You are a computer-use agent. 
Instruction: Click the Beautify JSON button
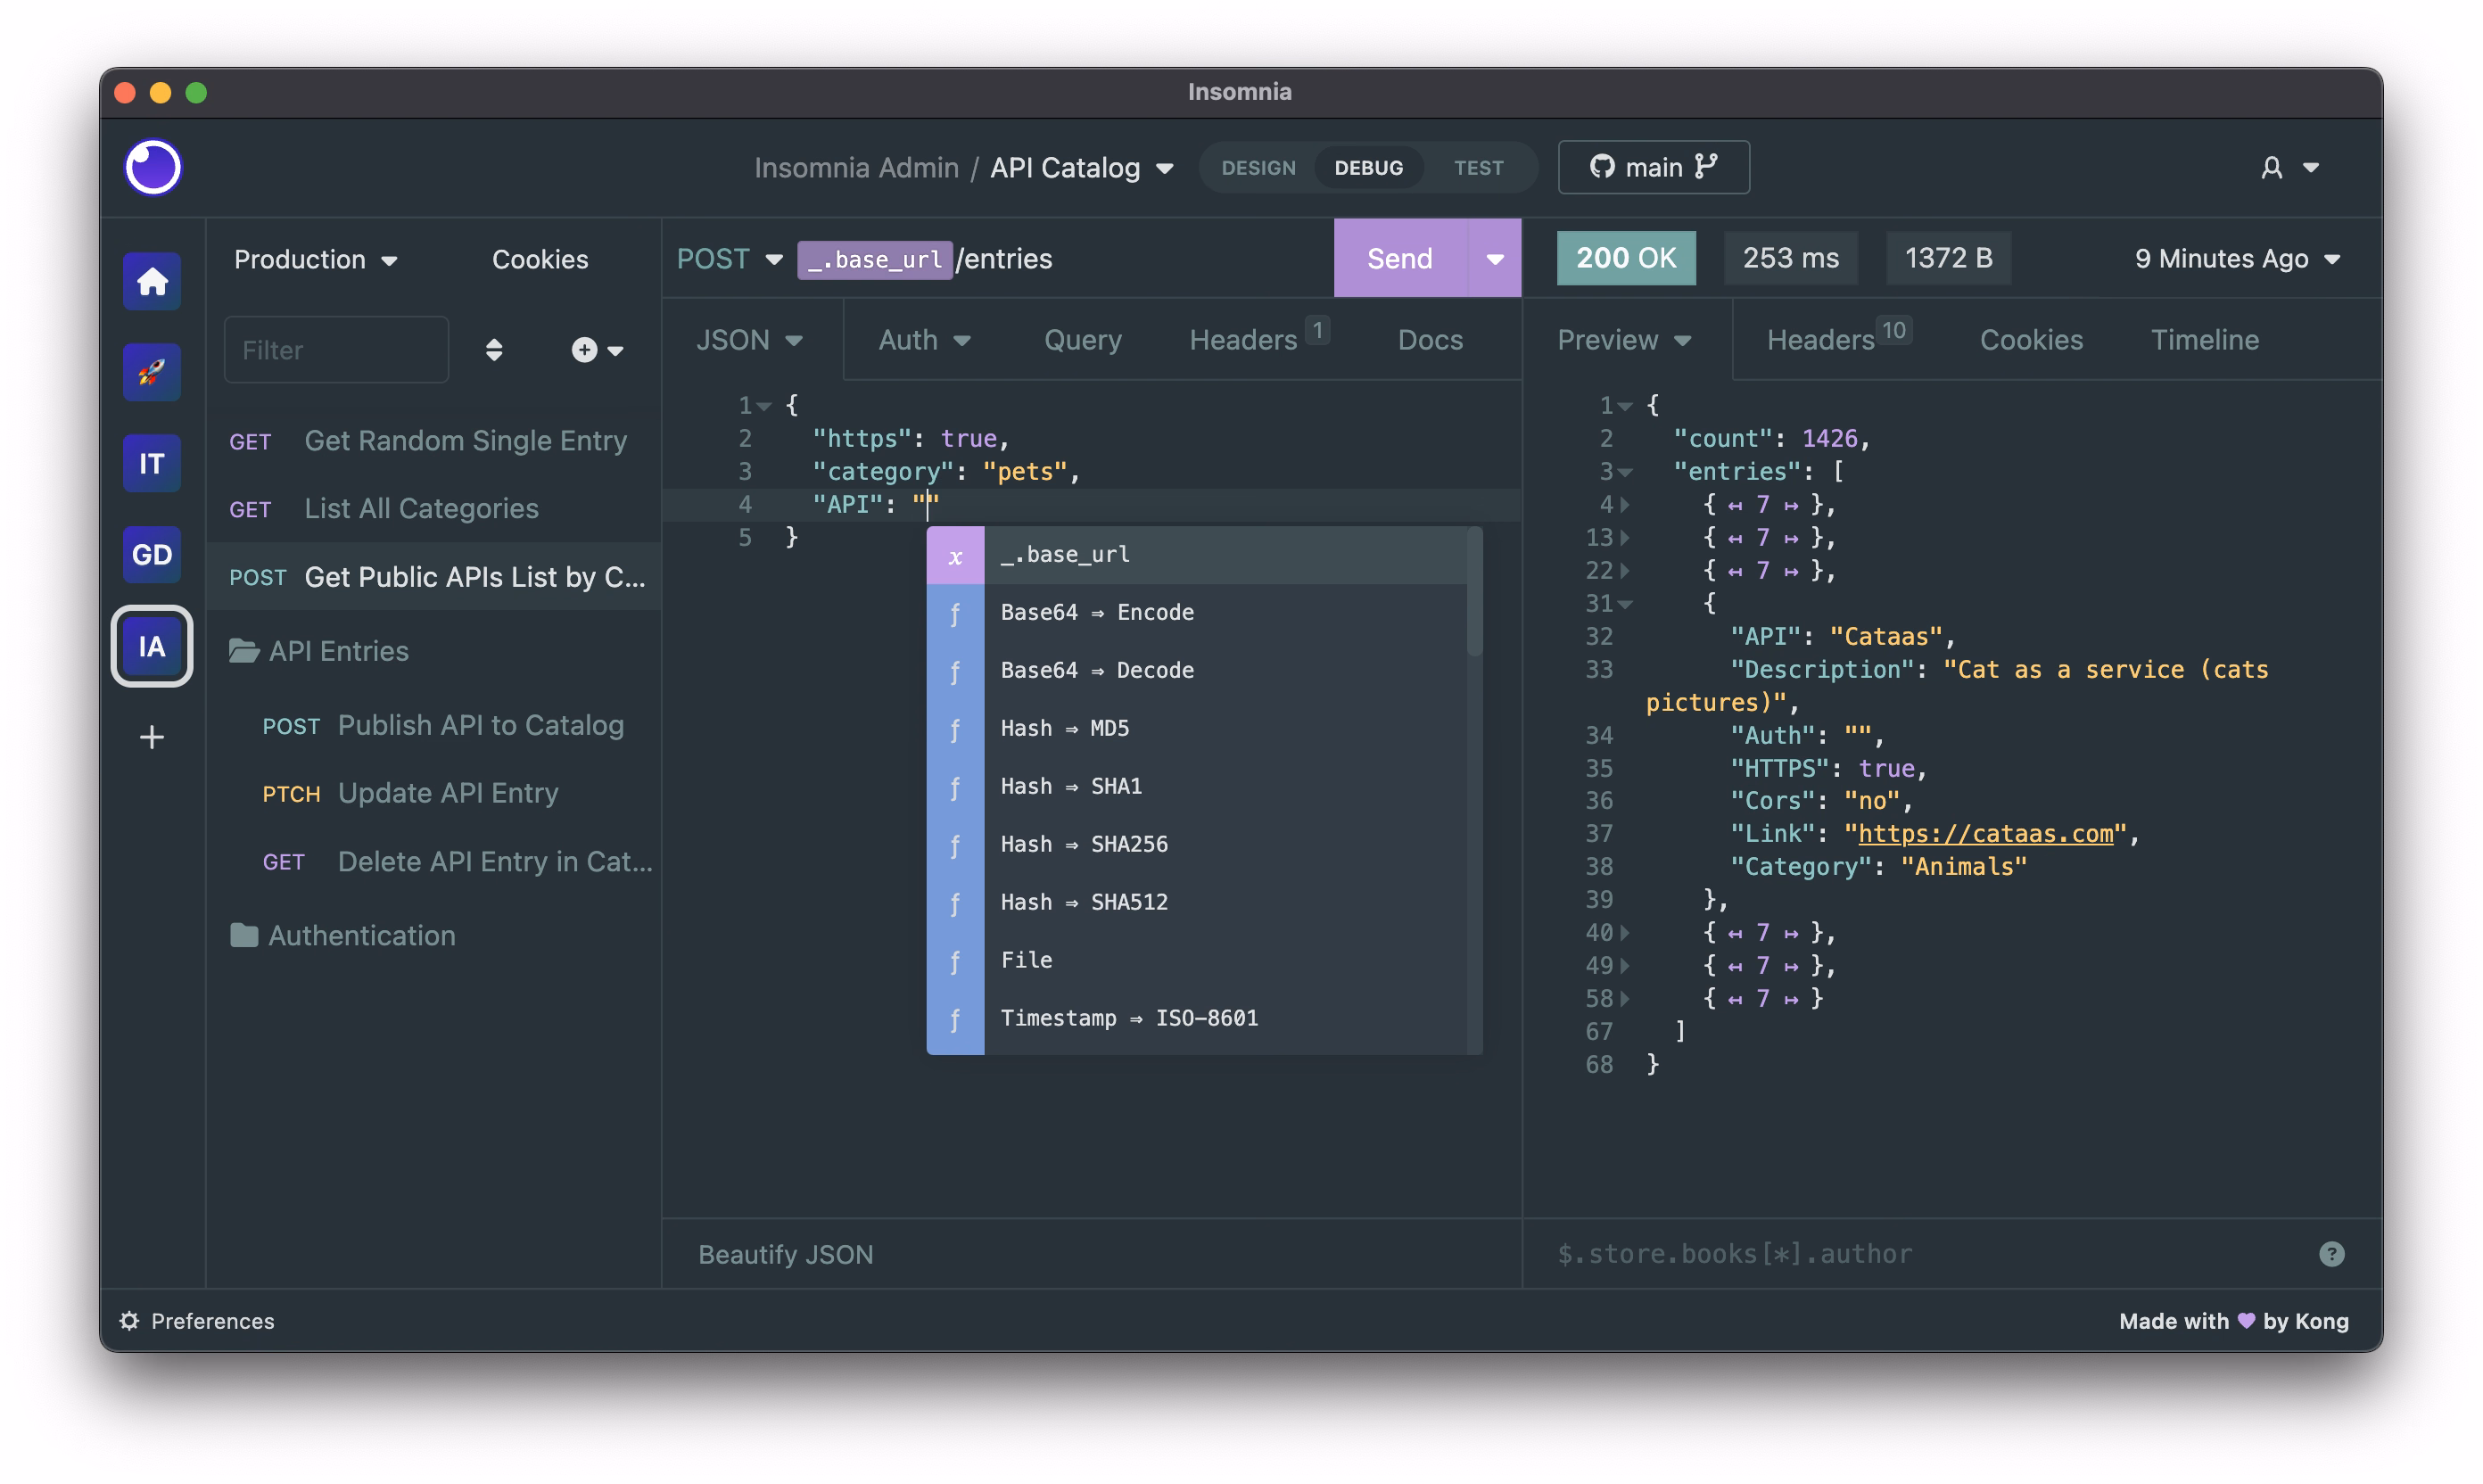point(785,1254)
